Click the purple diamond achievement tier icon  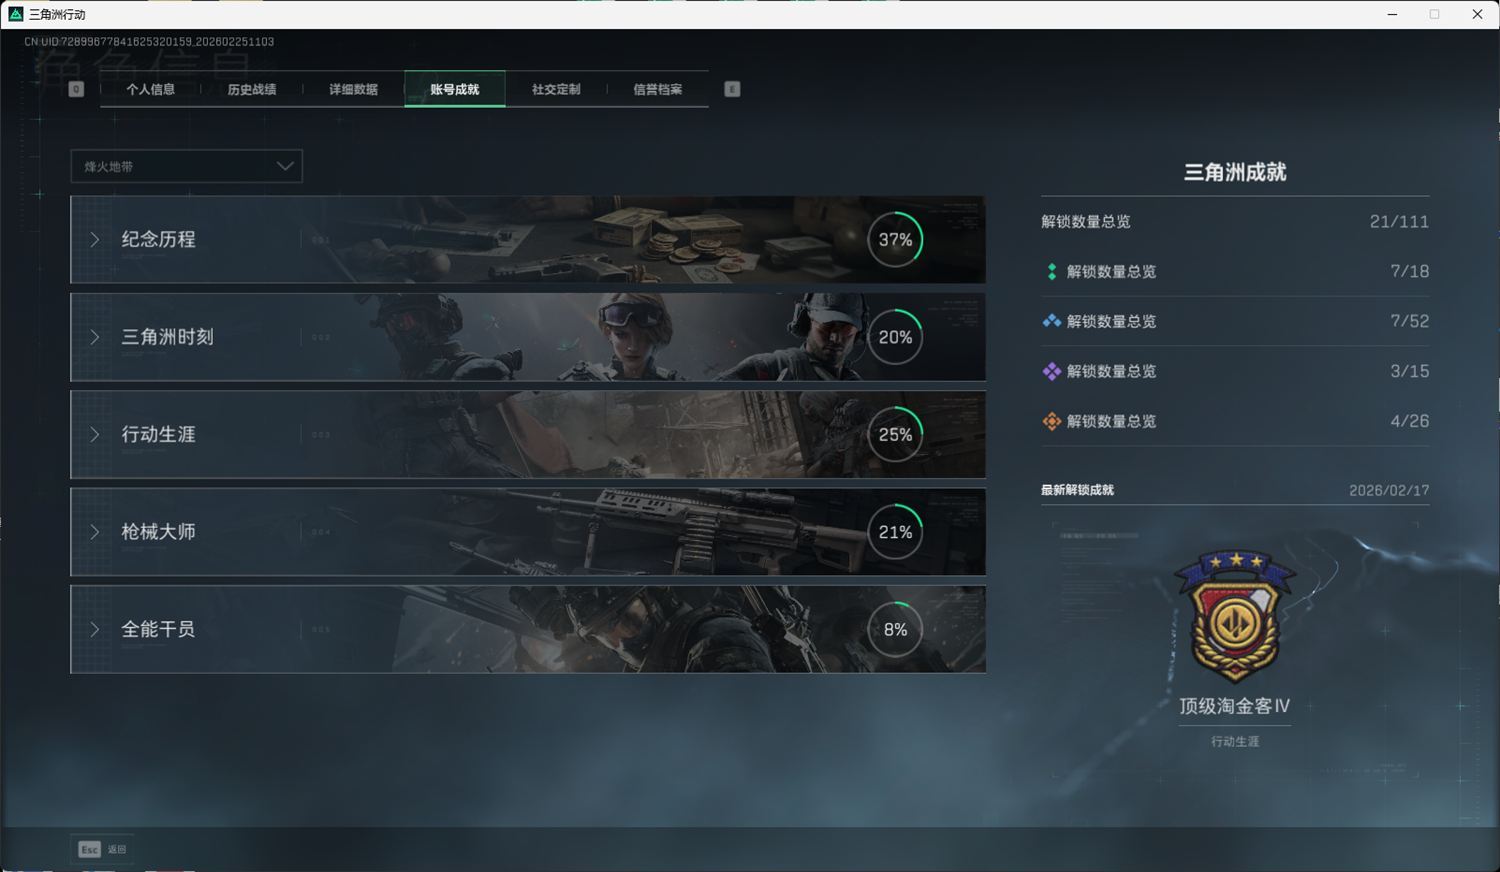[1051, 372]
